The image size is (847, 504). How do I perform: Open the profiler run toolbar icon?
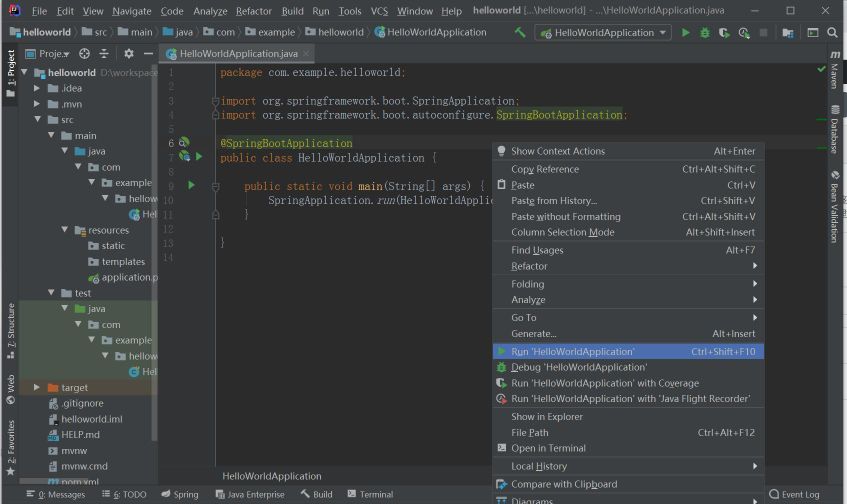click(x=744, y=32)
